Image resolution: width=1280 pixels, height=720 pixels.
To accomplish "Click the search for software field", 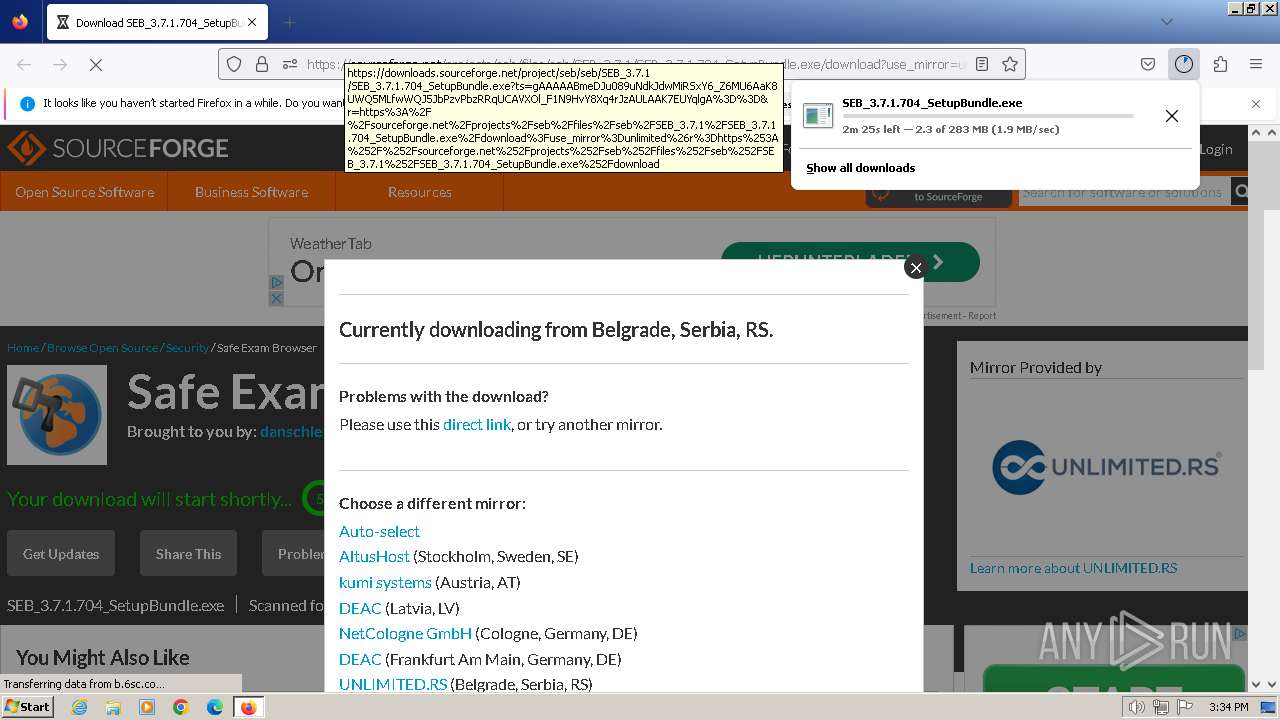I will point(1123,192).
